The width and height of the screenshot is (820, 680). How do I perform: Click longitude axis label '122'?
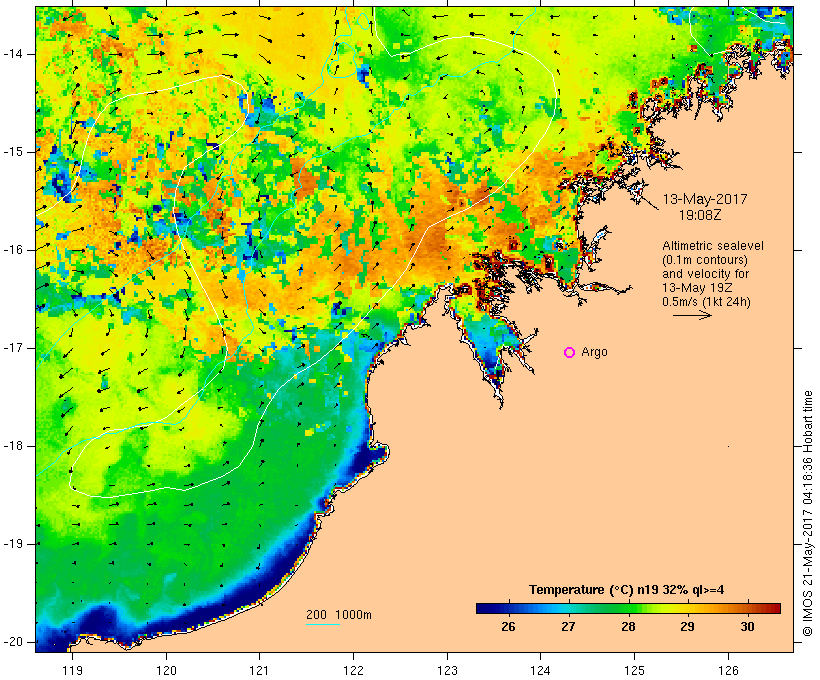(x=354, y=670)
